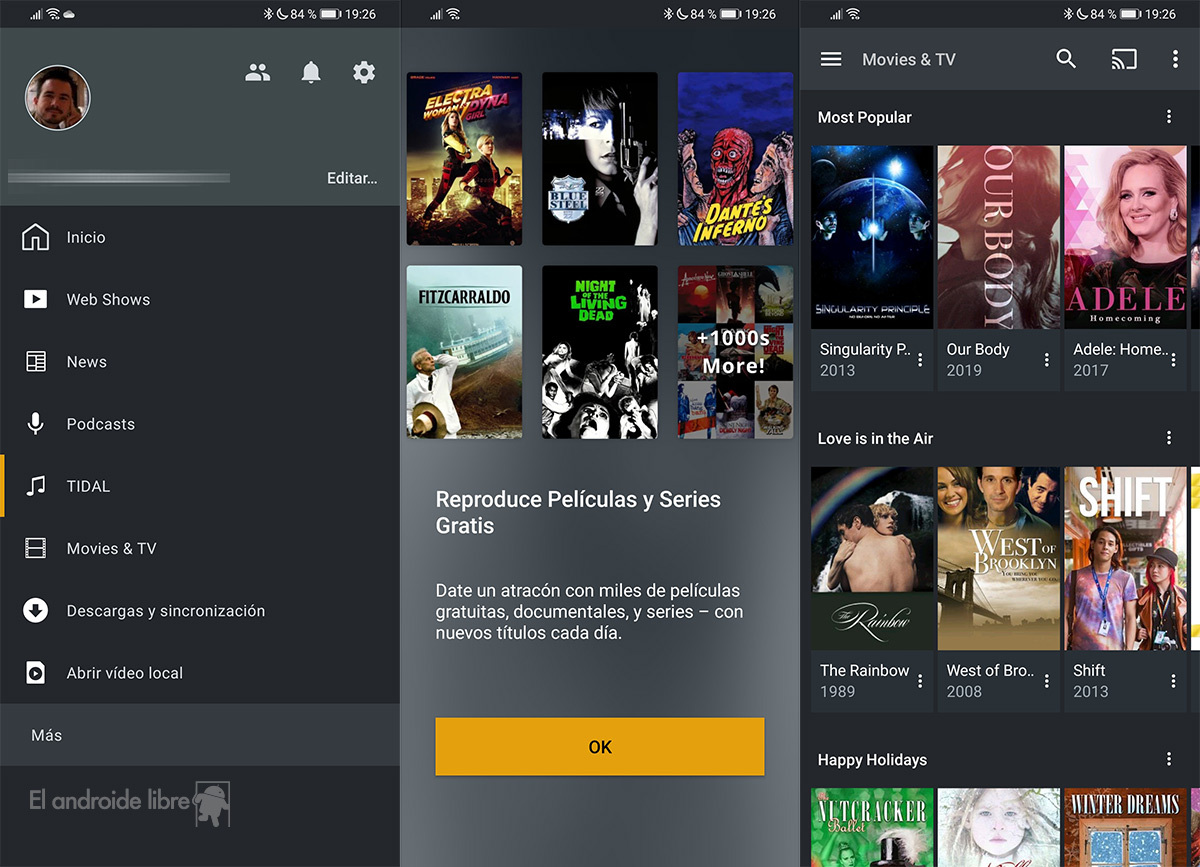Tap the user profile avatar

coord(58,98)
